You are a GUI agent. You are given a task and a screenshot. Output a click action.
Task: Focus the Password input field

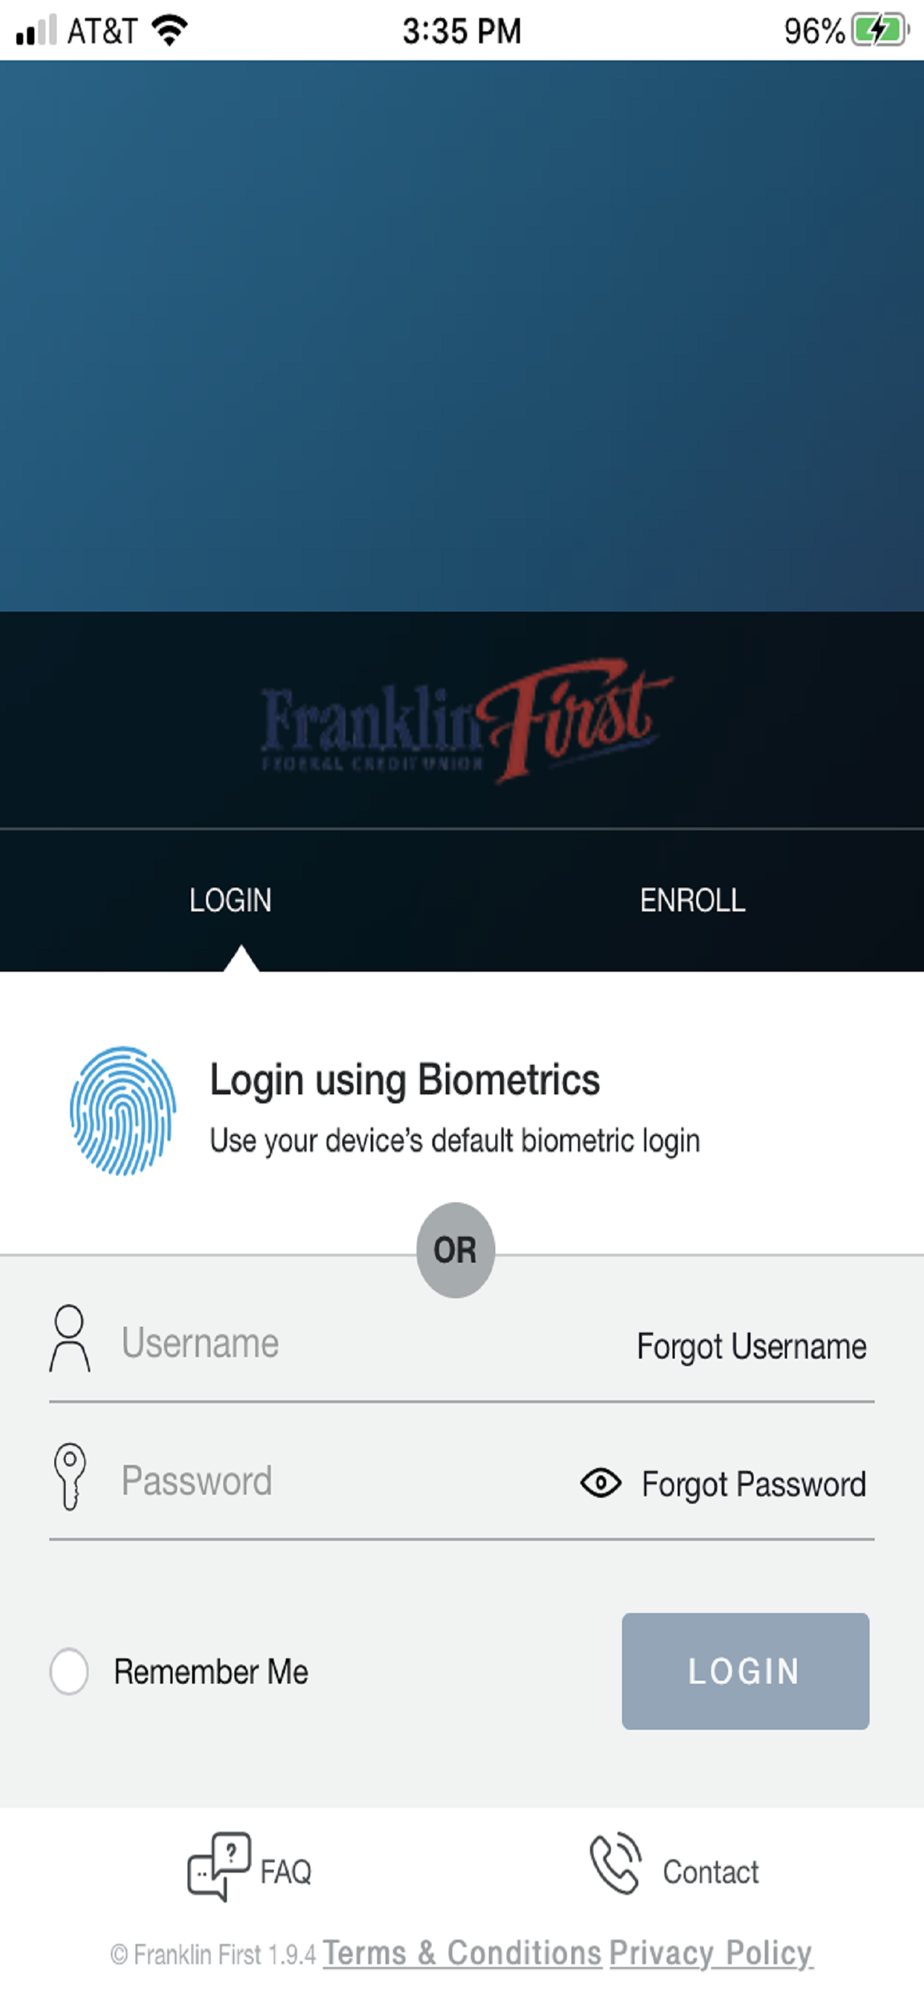[x=340, y=1481]
